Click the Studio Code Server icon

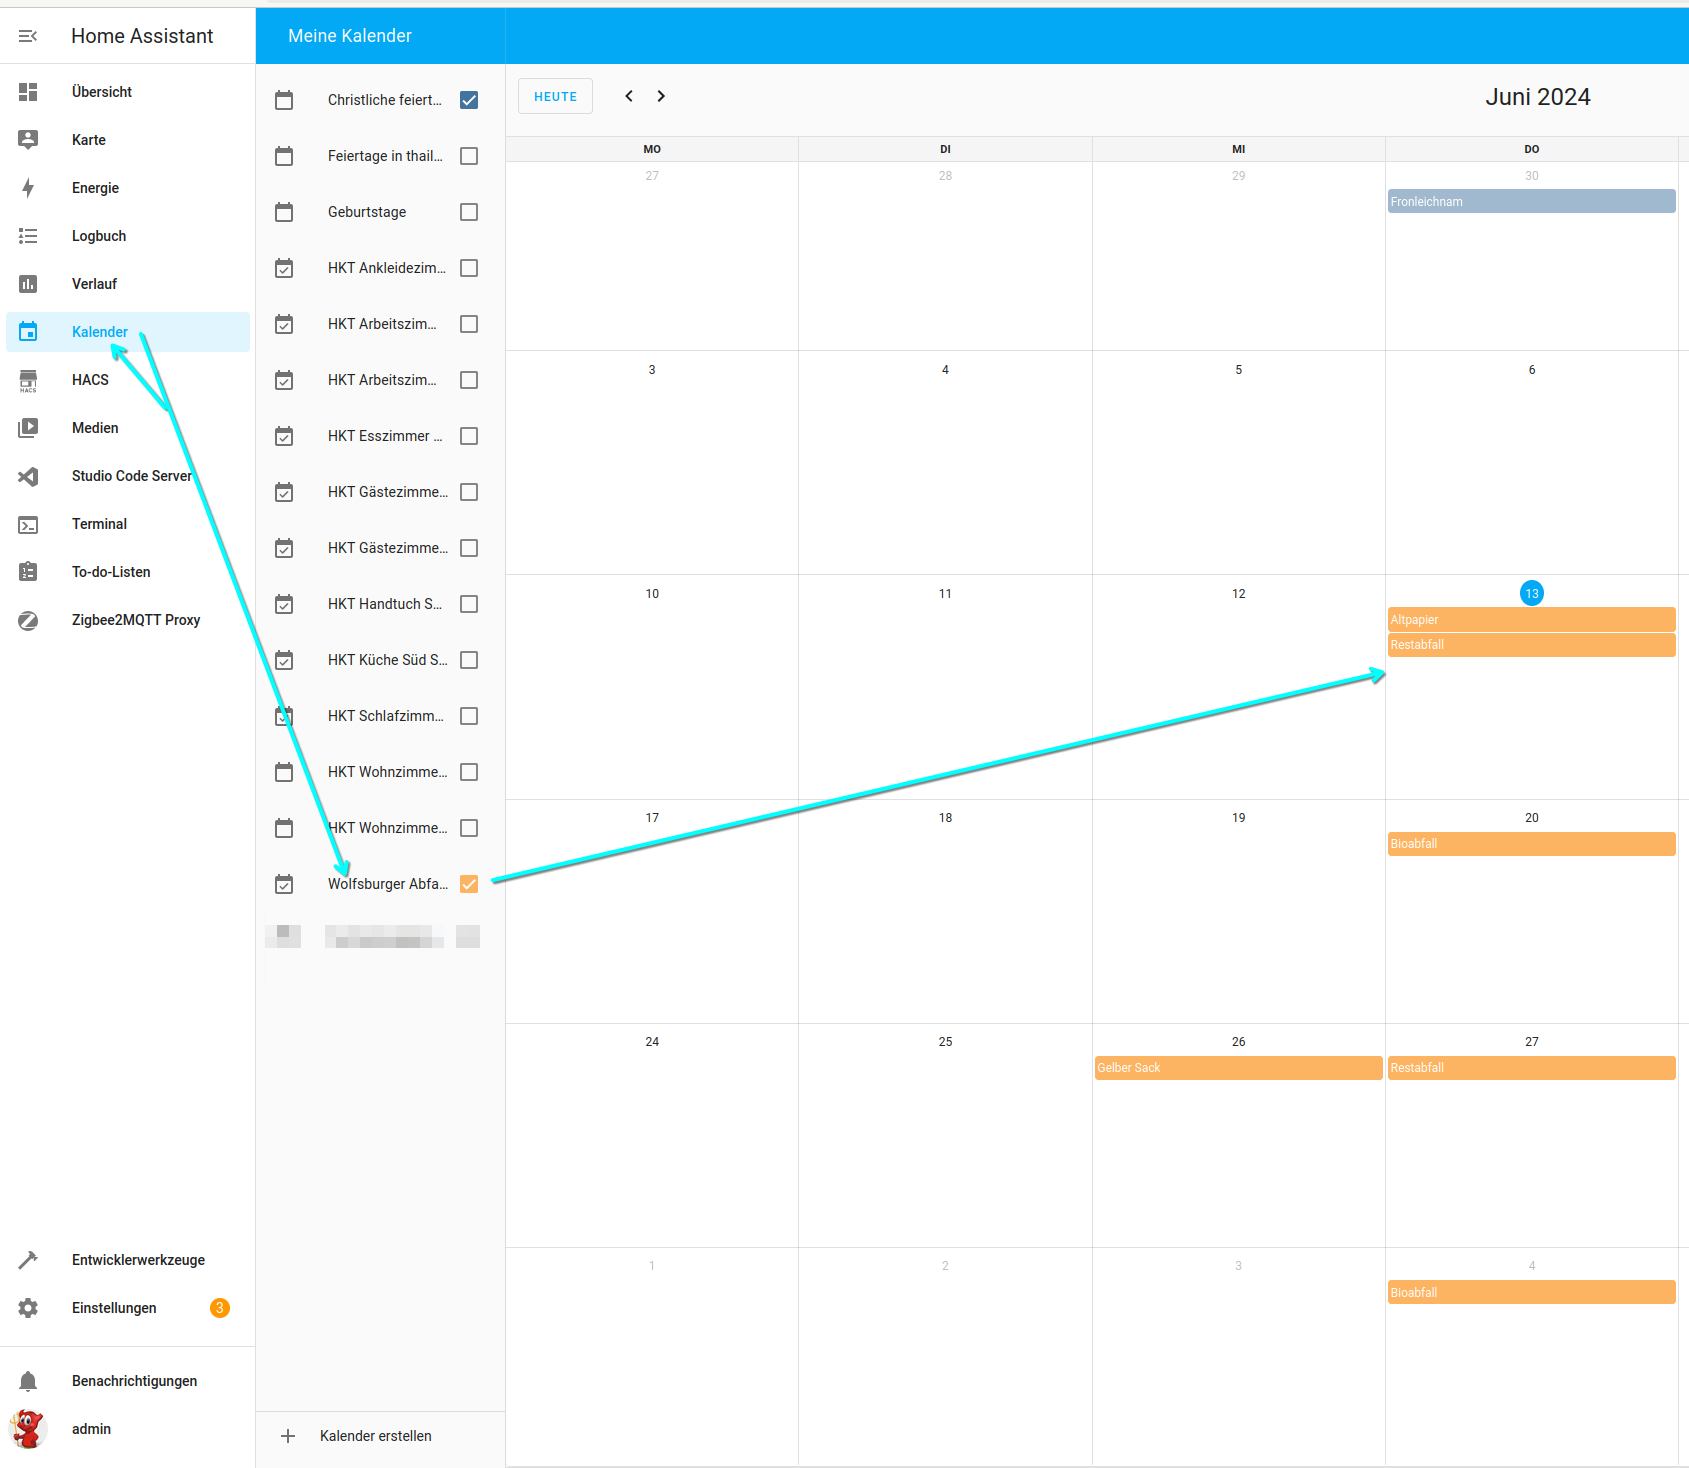pos(28,476)
